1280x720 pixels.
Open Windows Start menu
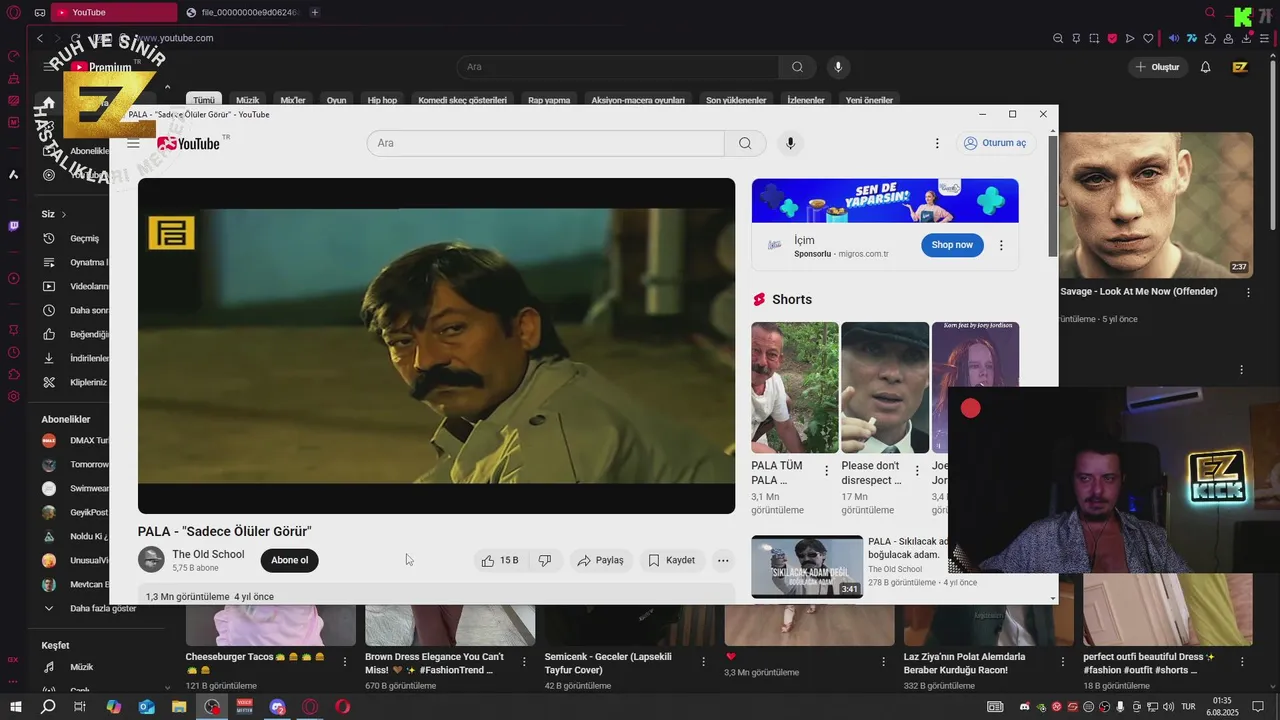(16, 707)
